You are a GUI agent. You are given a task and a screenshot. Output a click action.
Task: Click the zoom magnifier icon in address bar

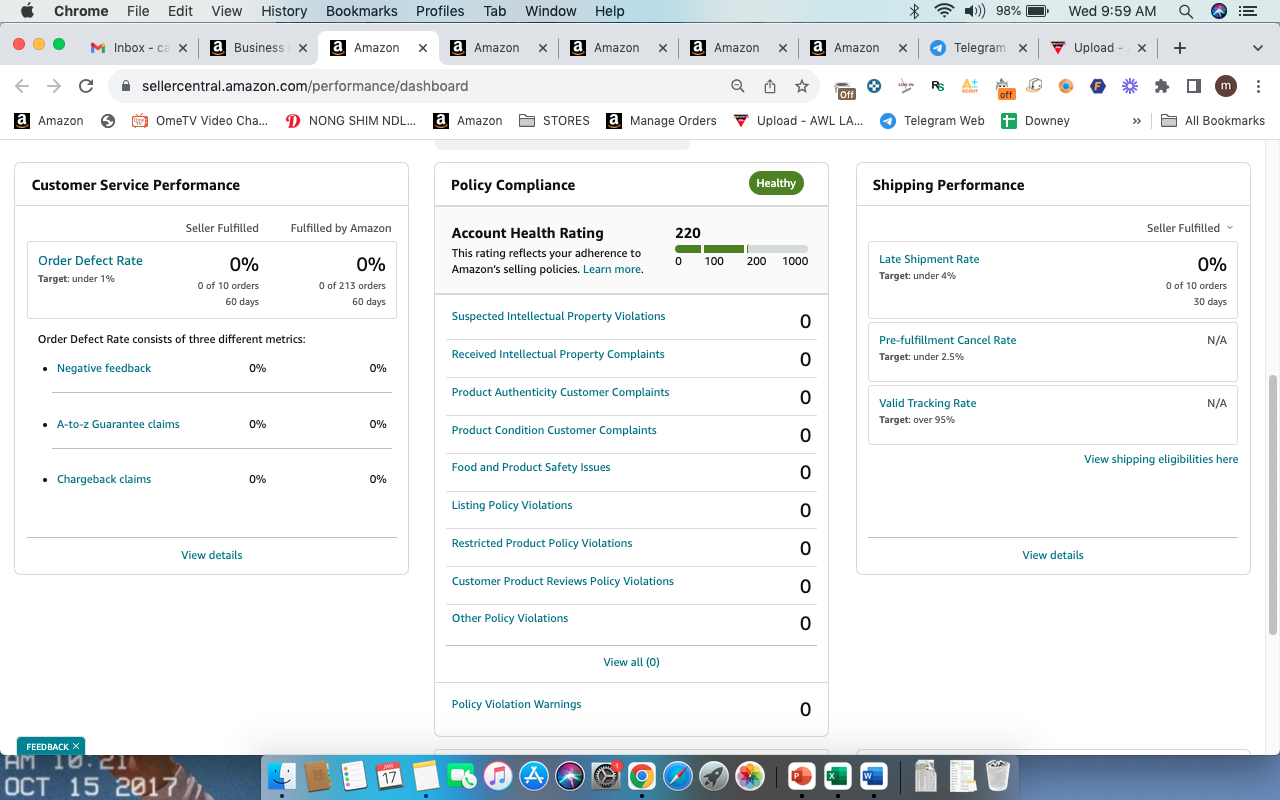(x=738, y=86)
